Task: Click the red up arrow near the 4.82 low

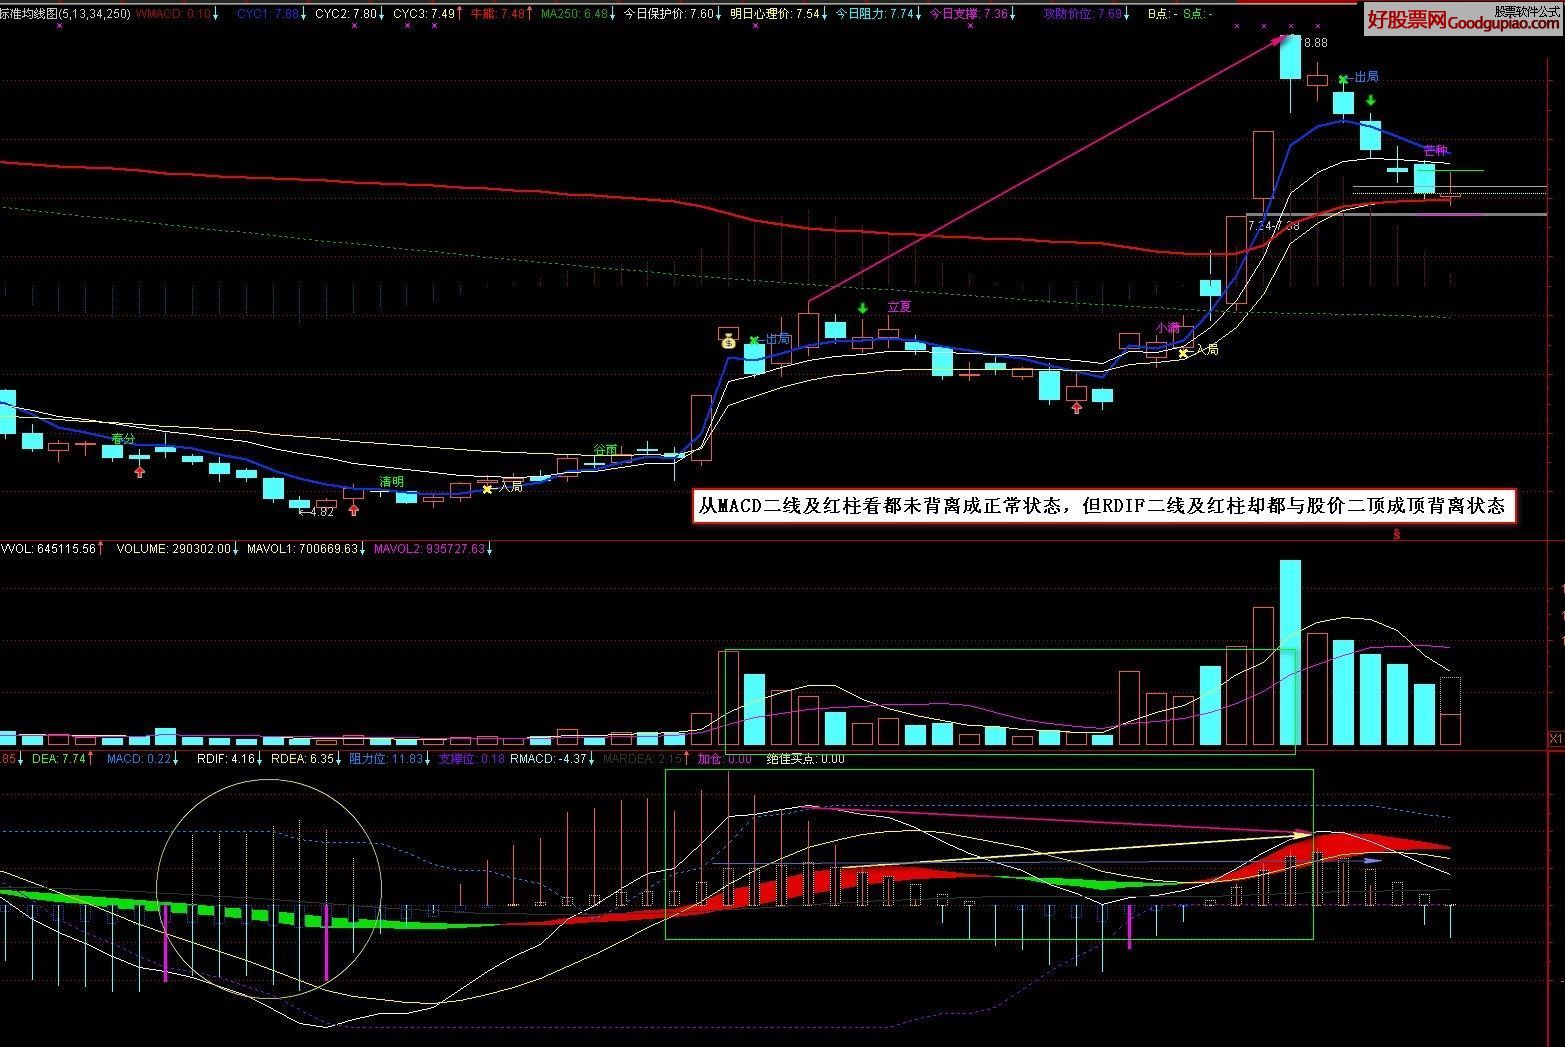Action: click(354, 510)
